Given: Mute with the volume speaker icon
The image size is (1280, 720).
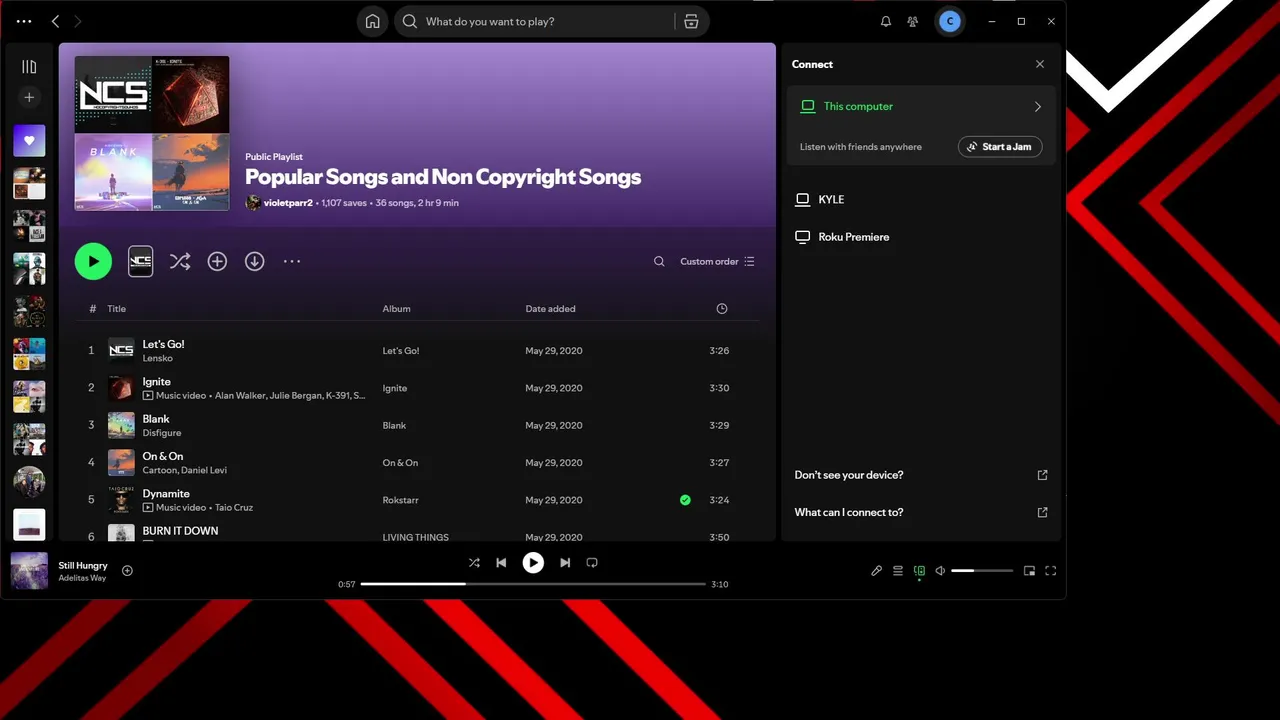Looking at the screenshot, I should (x=940, y=571).
